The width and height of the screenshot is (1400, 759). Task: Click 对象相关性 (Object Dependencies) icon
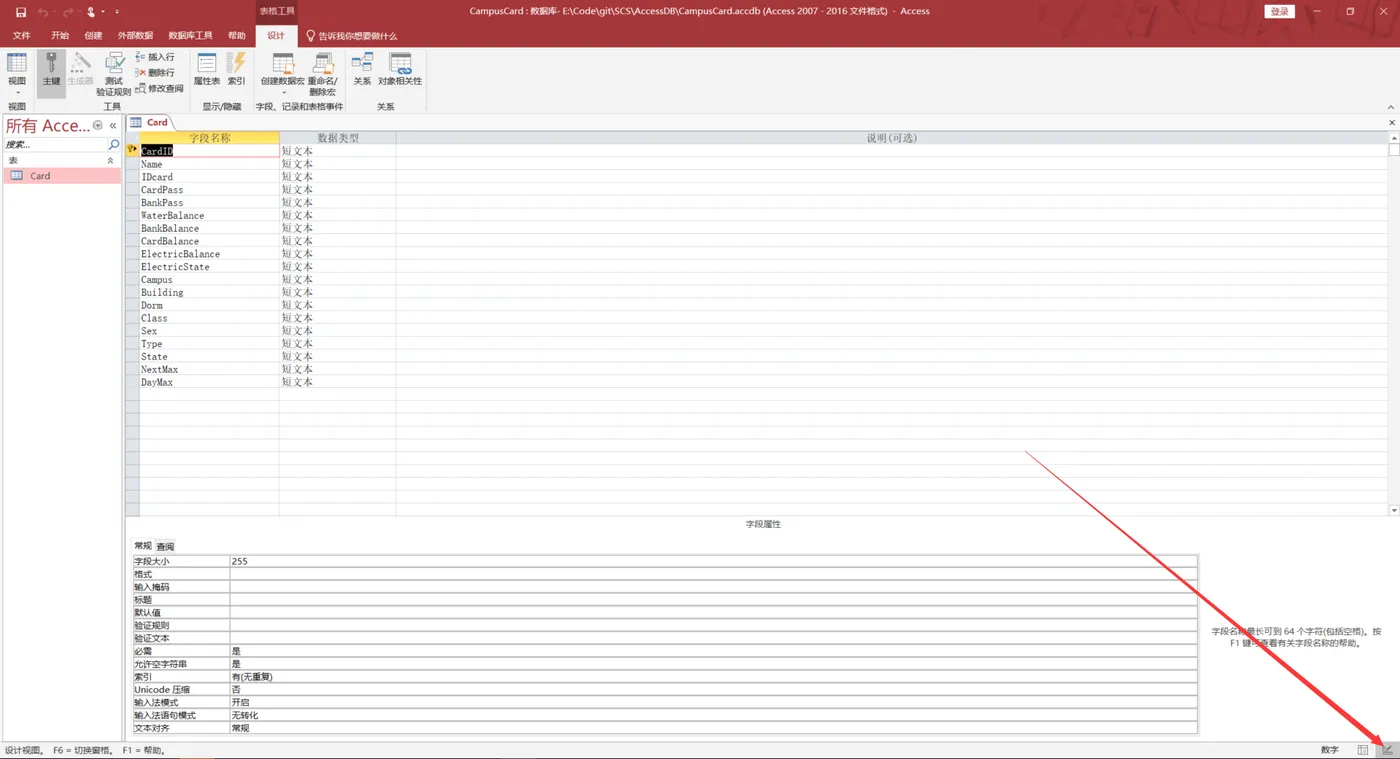(400, 69)
